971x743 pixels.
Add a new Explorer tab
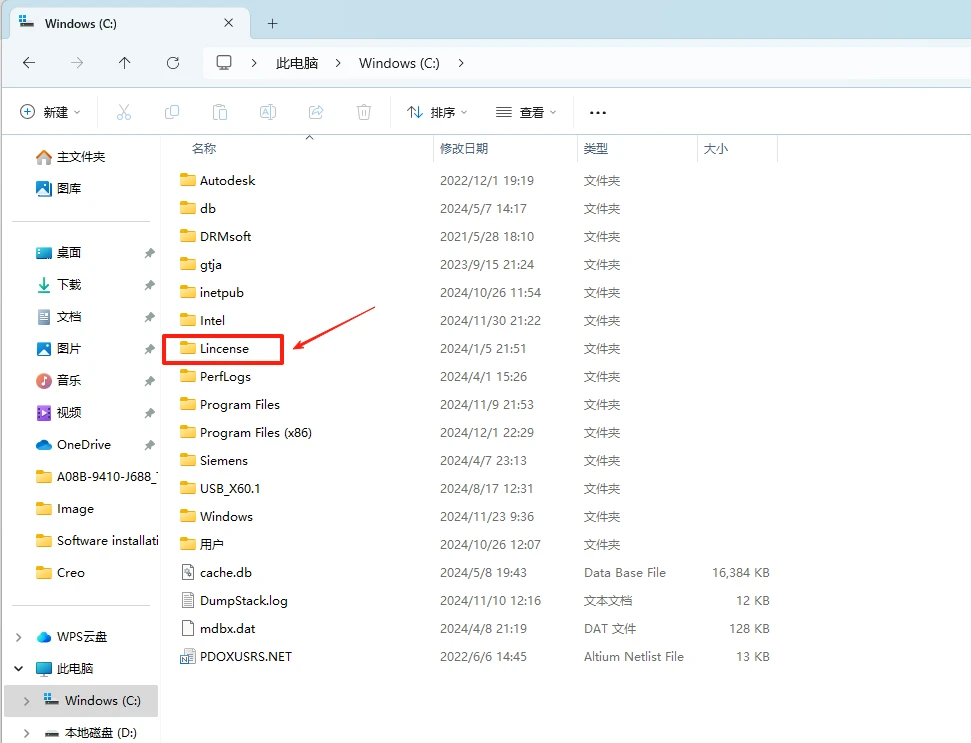[x=272, y=24]
